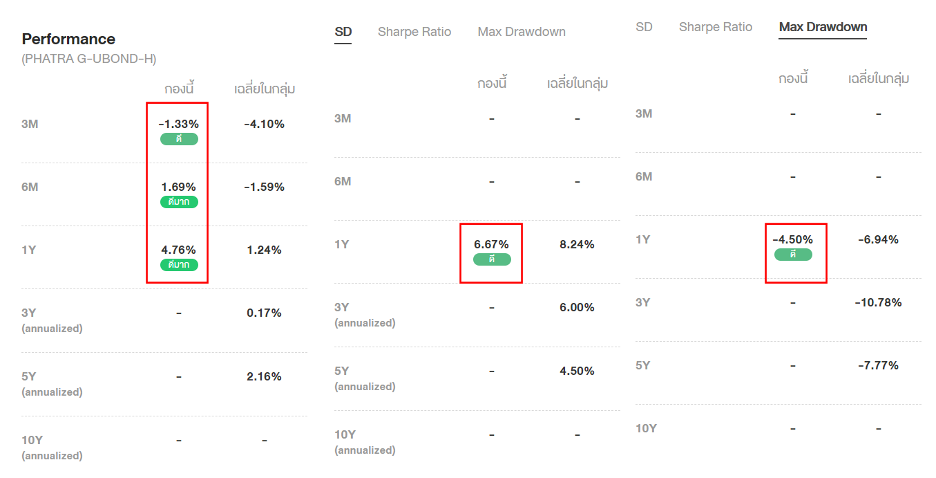Click the ดี badge under the 6.67% SD value
936x478 pixels.
[491, 259]
